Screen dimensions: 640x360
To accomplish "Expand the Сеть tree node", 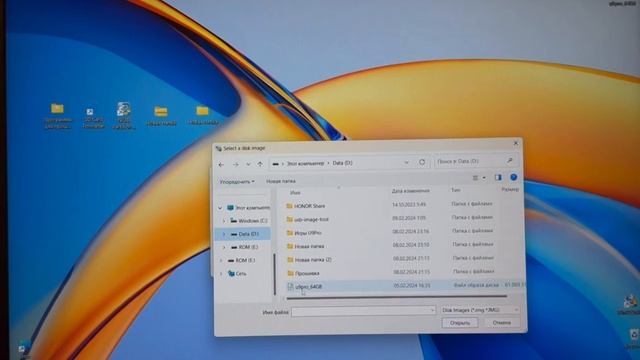I will tap(221, 274).
